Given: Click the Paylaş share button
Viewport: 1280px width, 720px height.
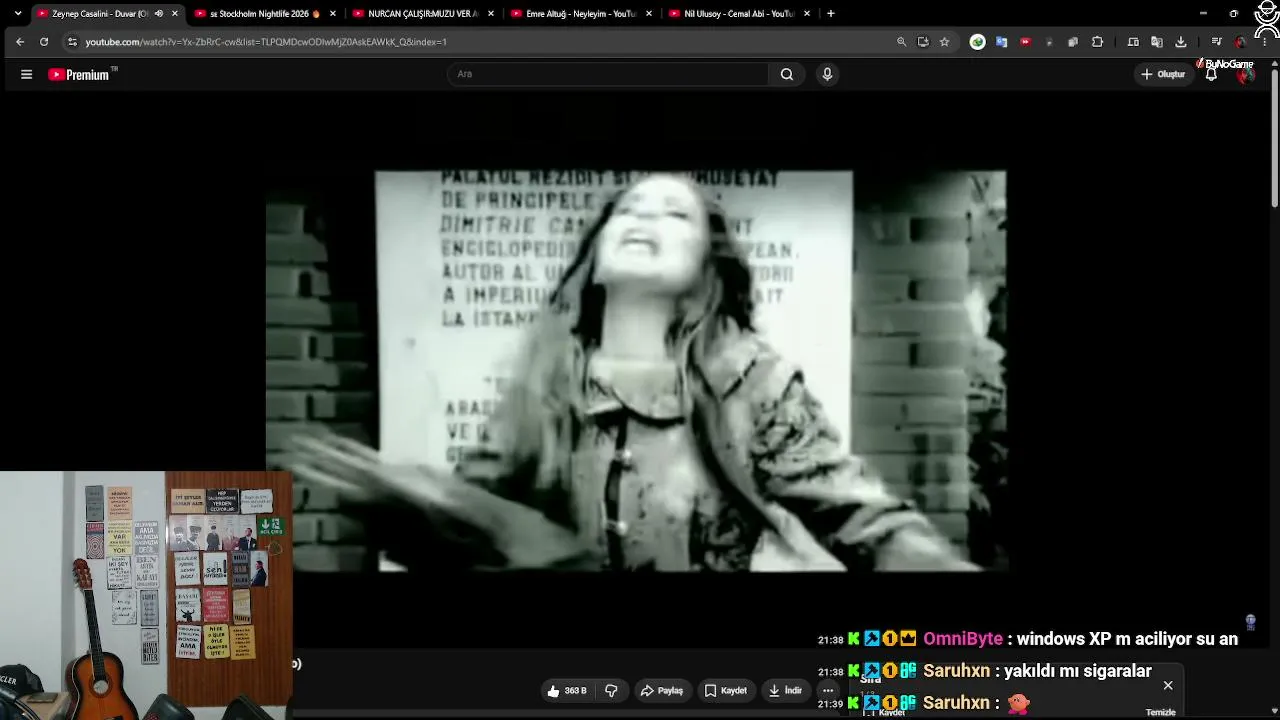Looking at the screenshot, I should (x=662, y=691).
